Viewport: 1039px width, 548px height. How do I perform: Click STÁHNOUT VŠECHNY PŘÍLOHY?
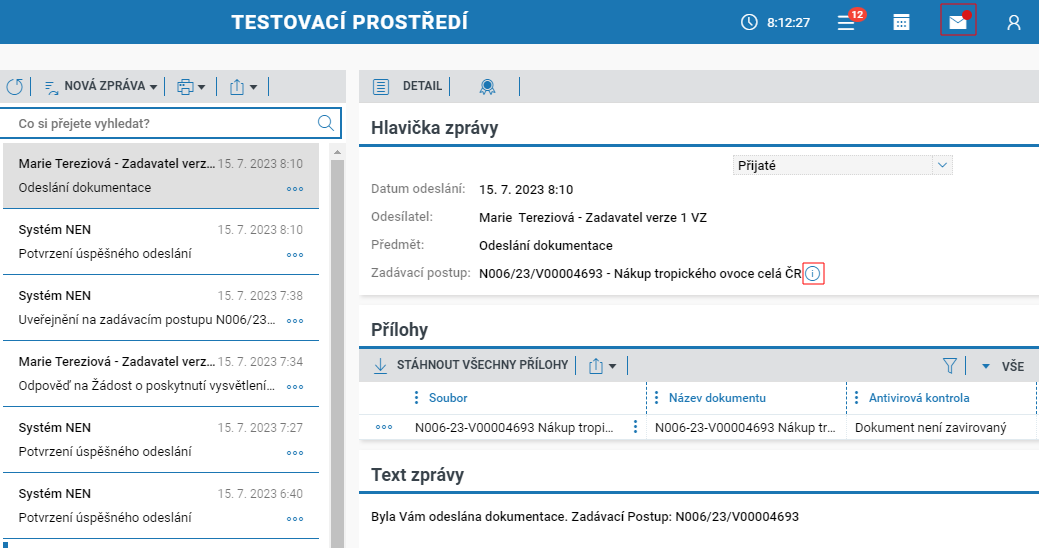tap(482, 365)
